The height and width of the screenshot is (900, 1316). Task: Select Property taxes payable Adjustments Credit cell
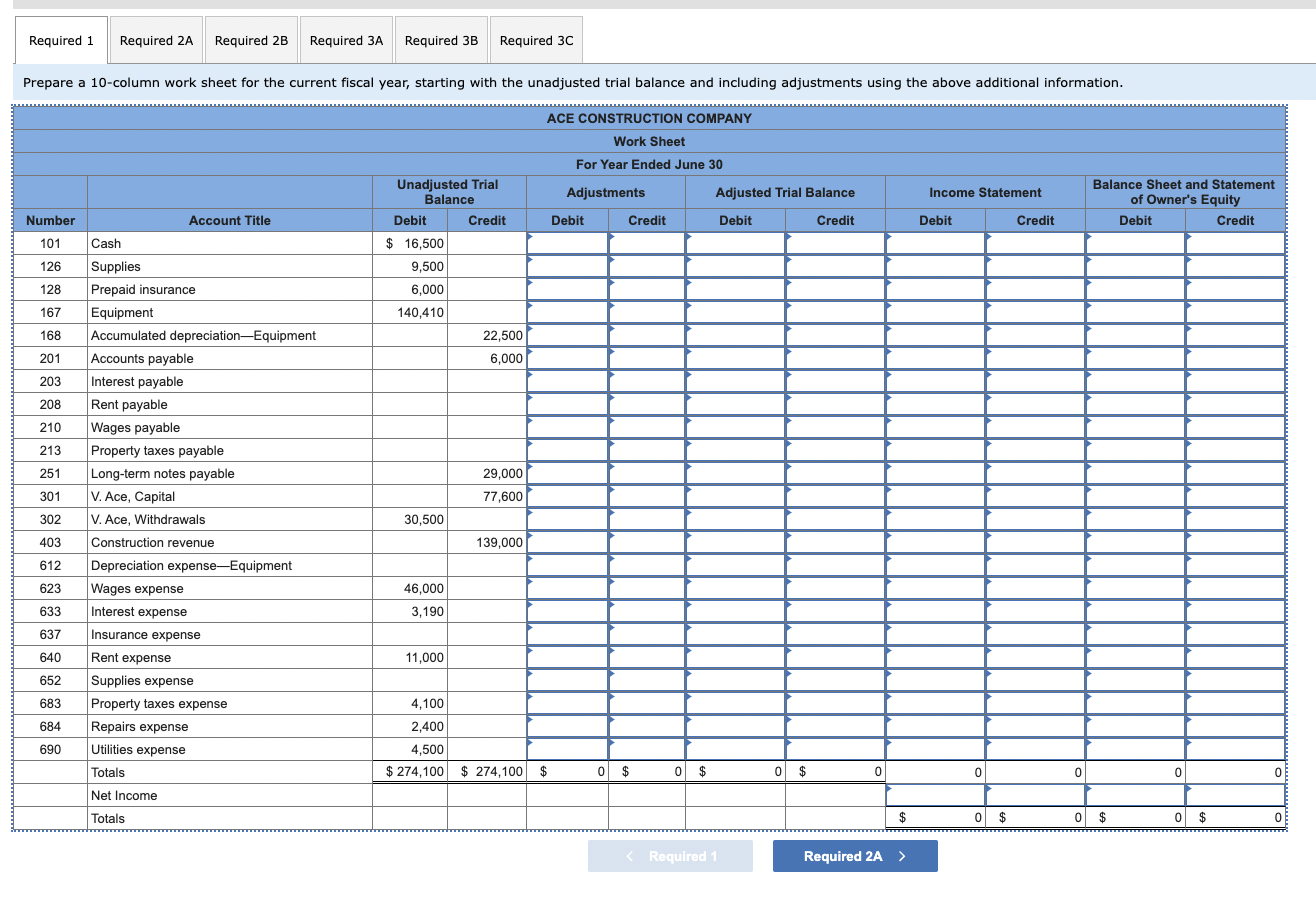[x=646, y=450]
